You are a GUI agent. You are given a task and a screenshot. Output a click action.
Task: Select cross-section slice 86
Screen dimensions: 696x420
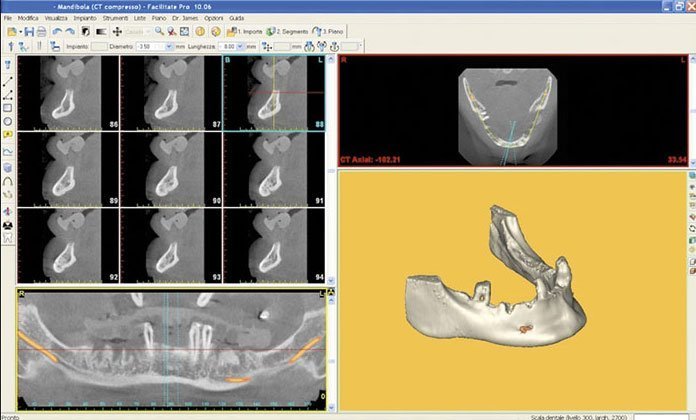click(x=68, y=93)
